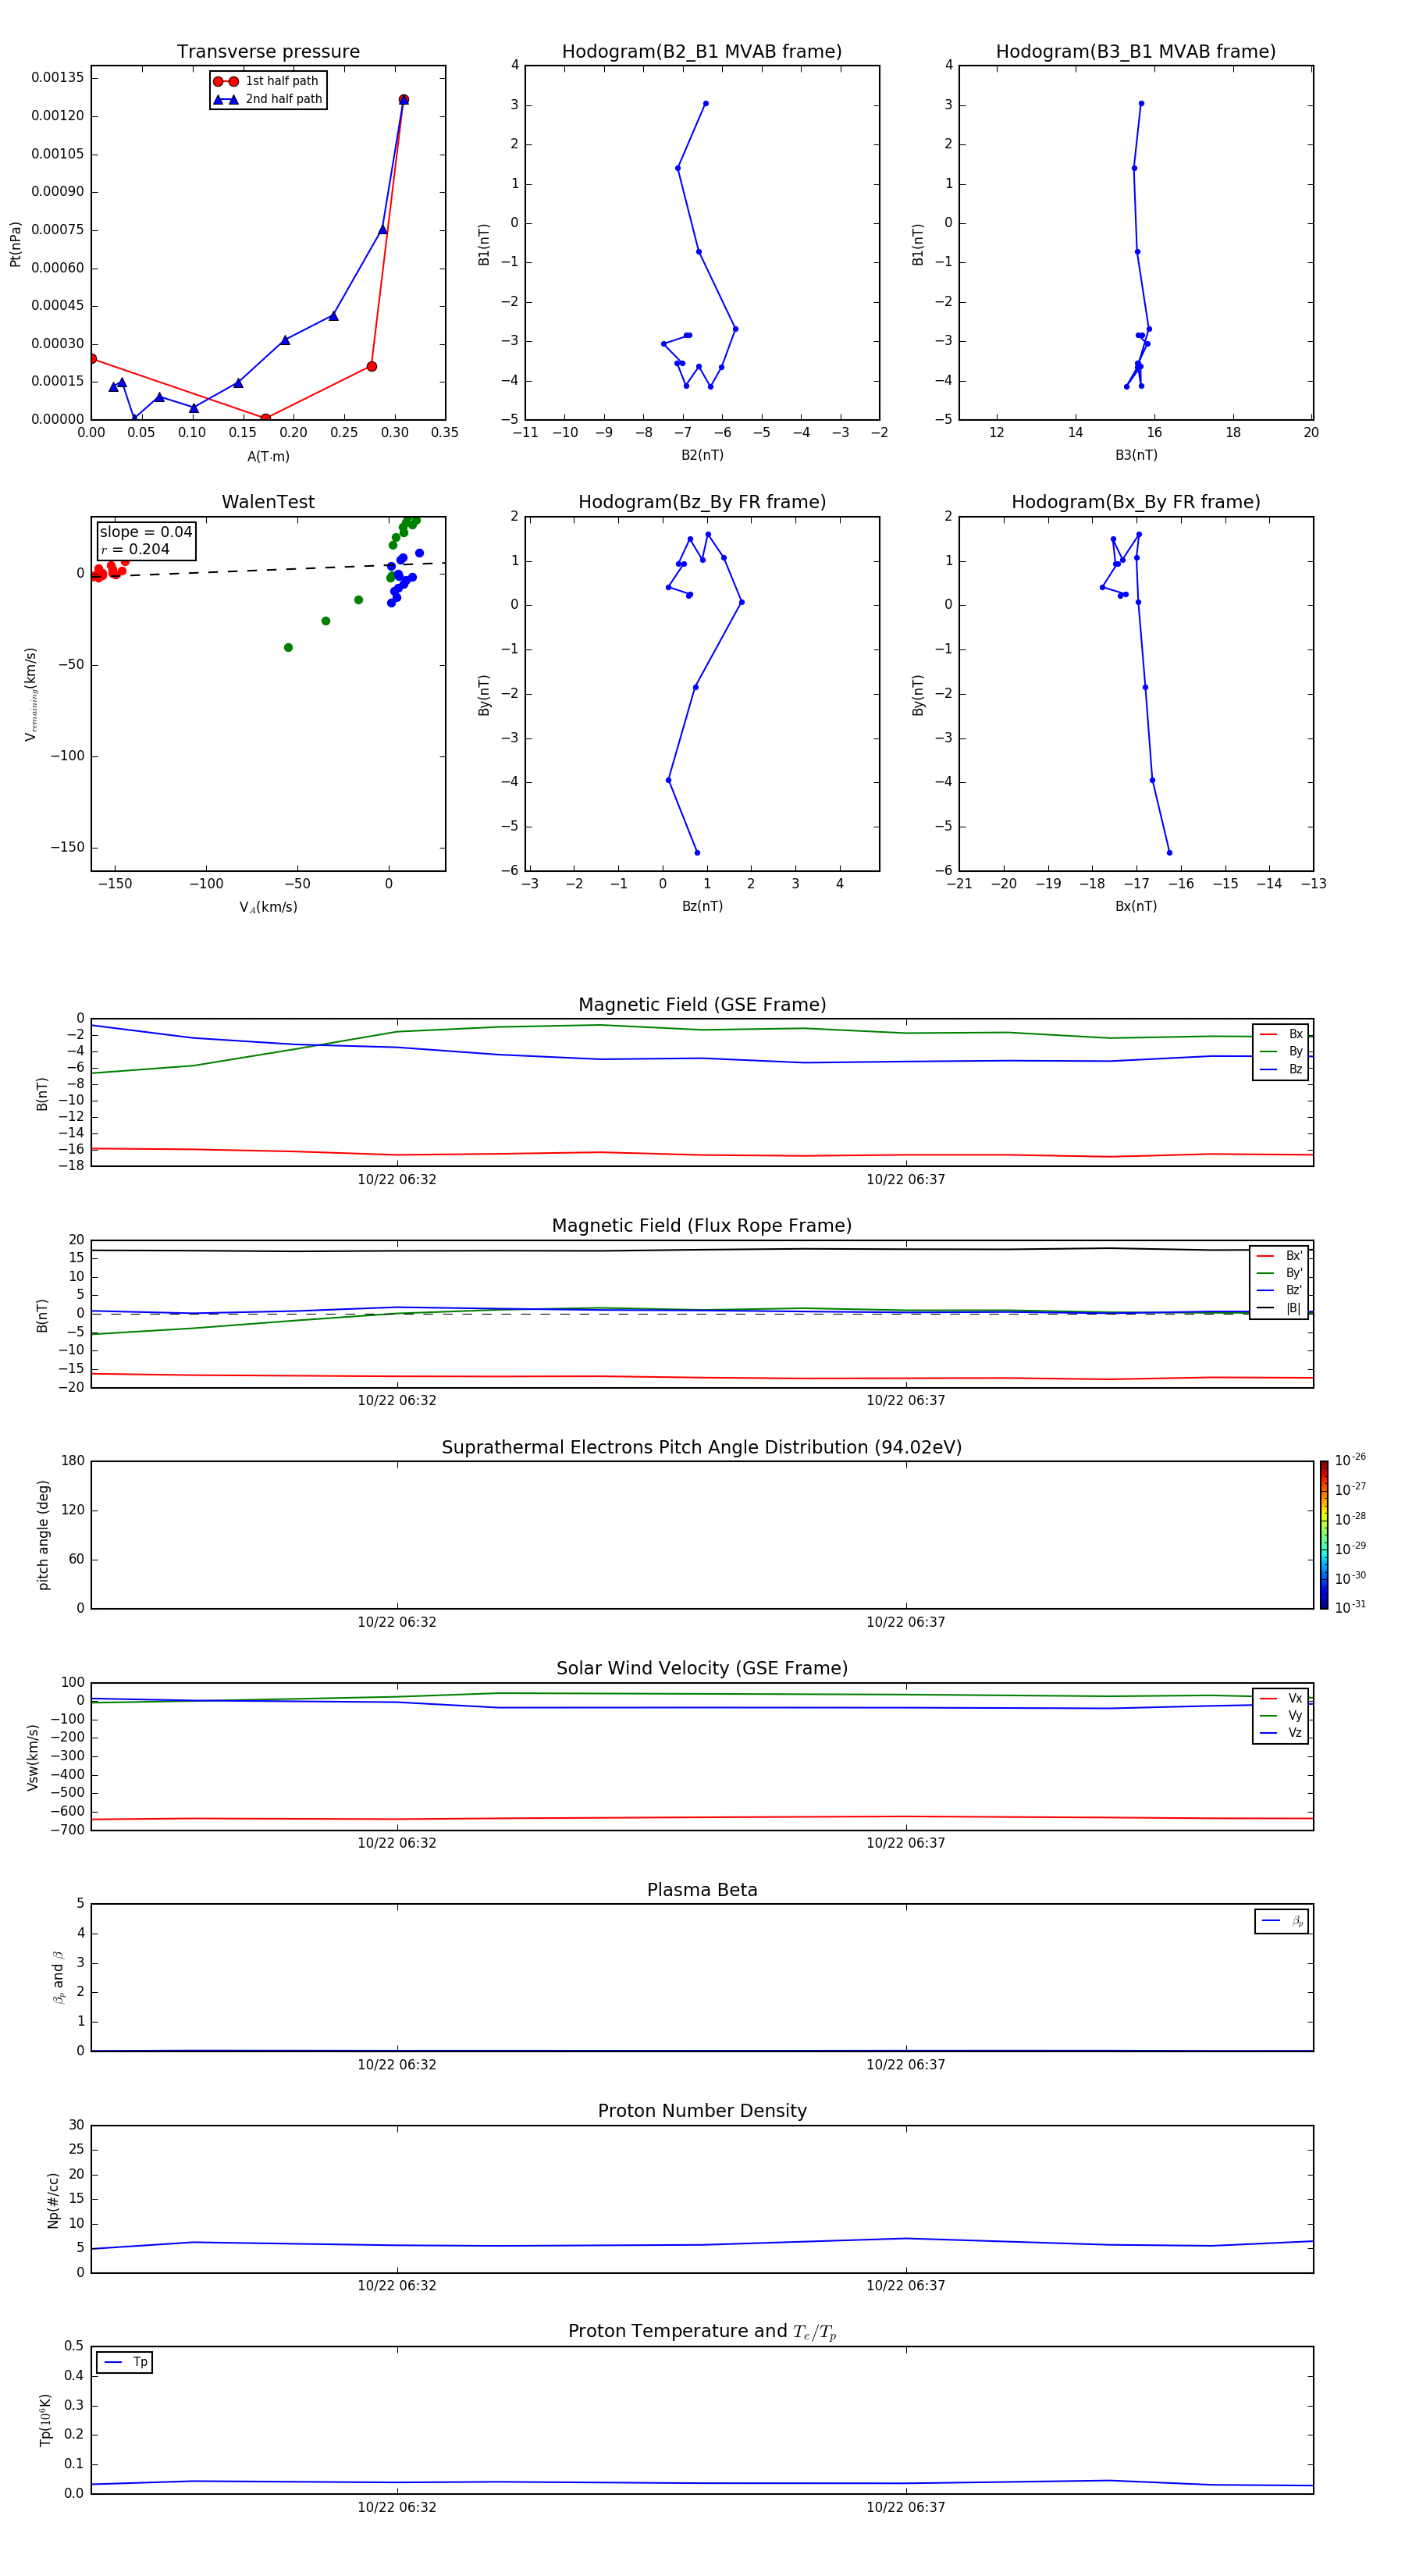Click the Suprathermal Electrons Pitch Angle Distribution title
The image size is (1405, 2576).
pos(702,1448)
